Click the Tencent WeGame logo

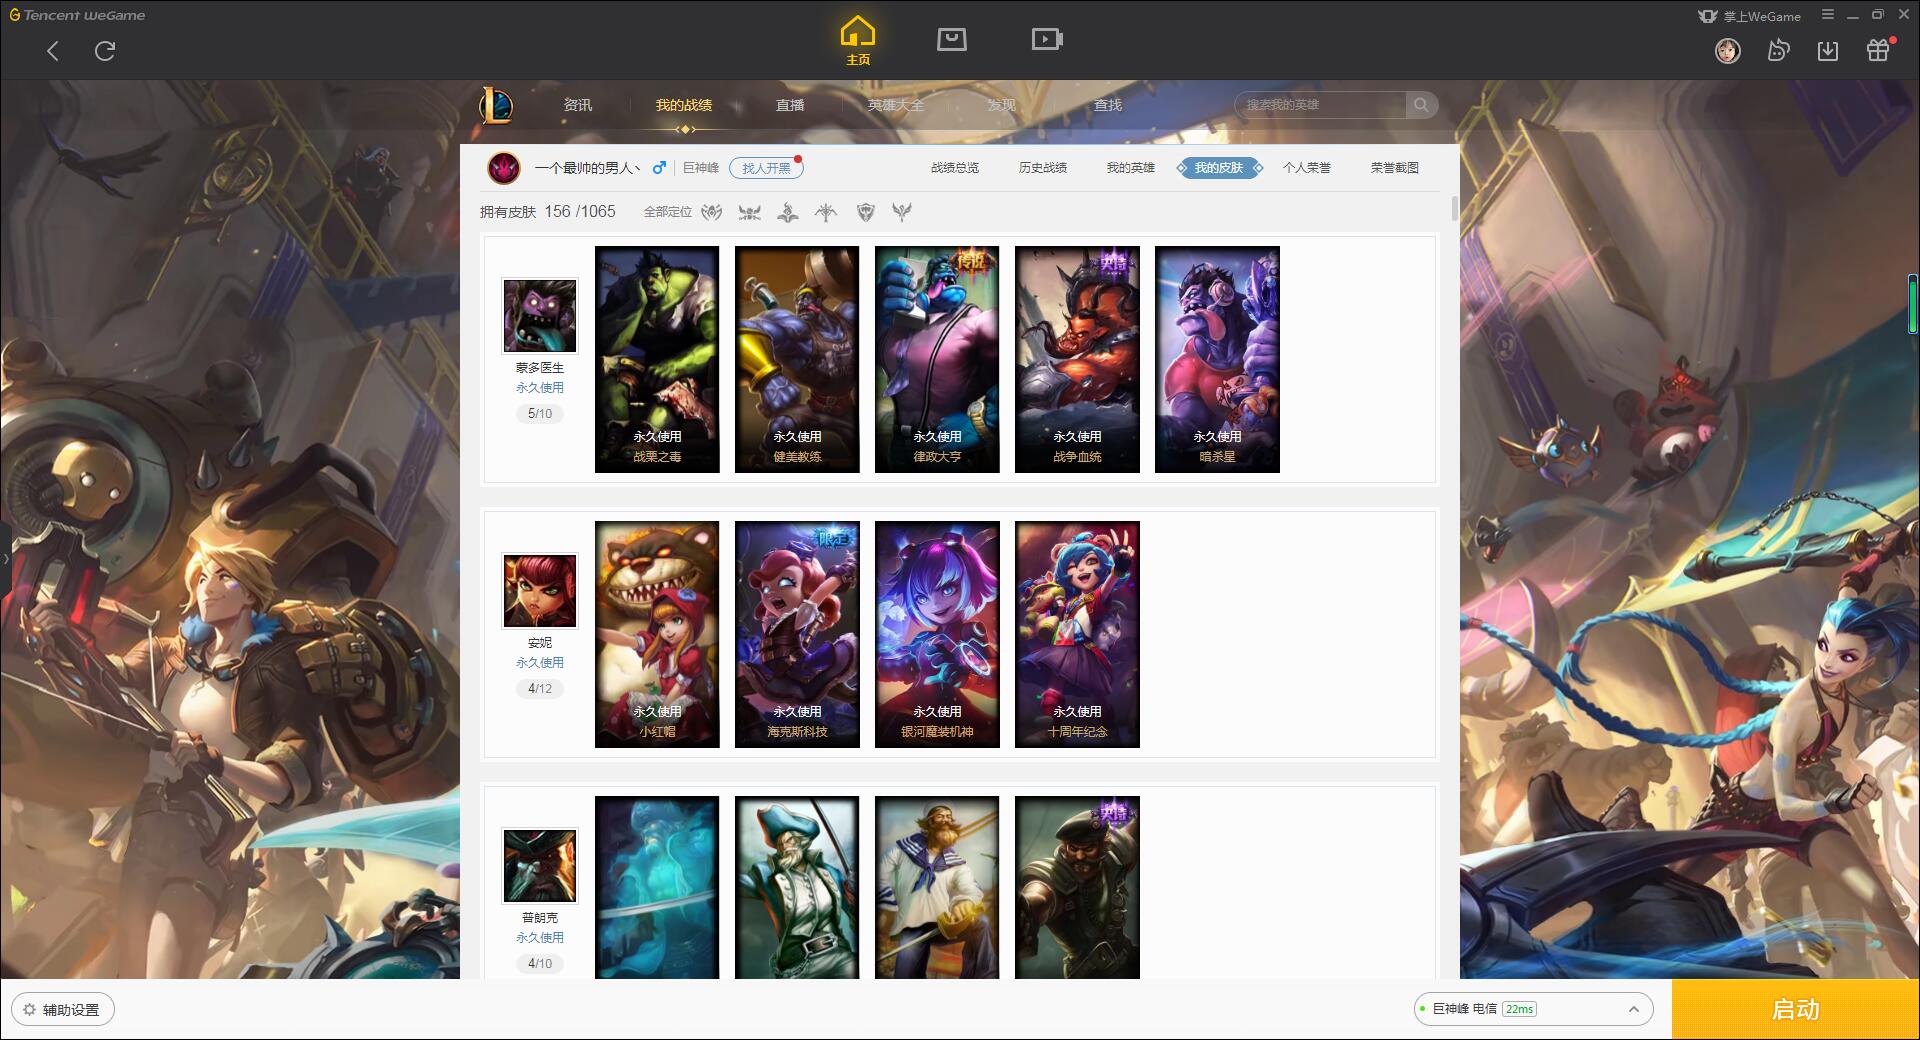[77, 15]
